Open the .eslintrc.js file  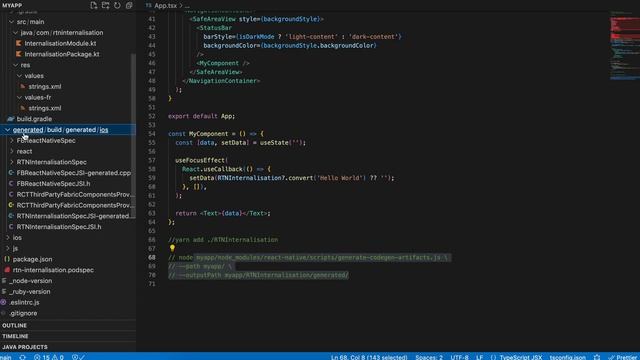click(24, 302)
